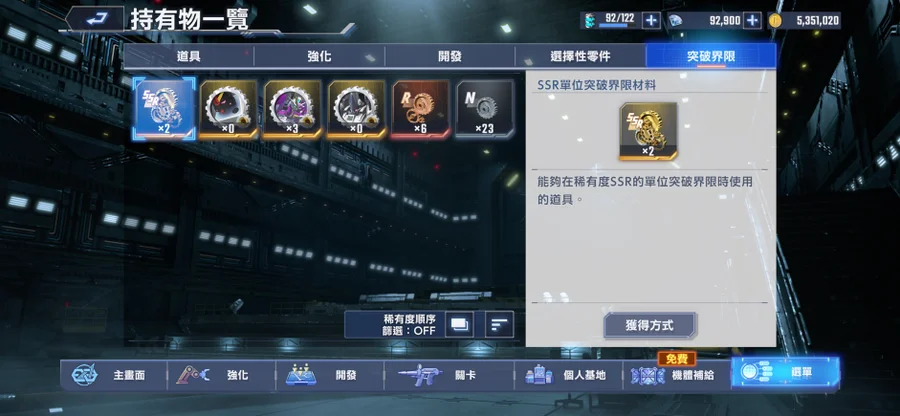Open 機體補給 with the 免費 badge

point(676,374)
